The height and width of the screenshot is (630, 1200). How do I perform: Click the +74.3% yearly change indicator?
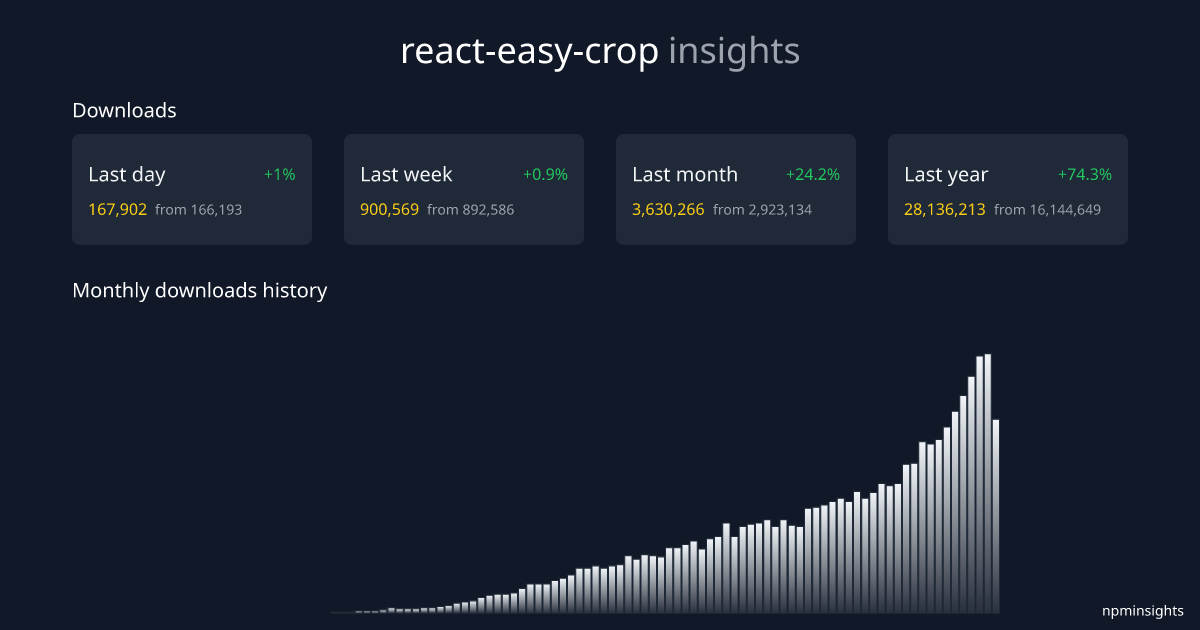[1084, 175]
